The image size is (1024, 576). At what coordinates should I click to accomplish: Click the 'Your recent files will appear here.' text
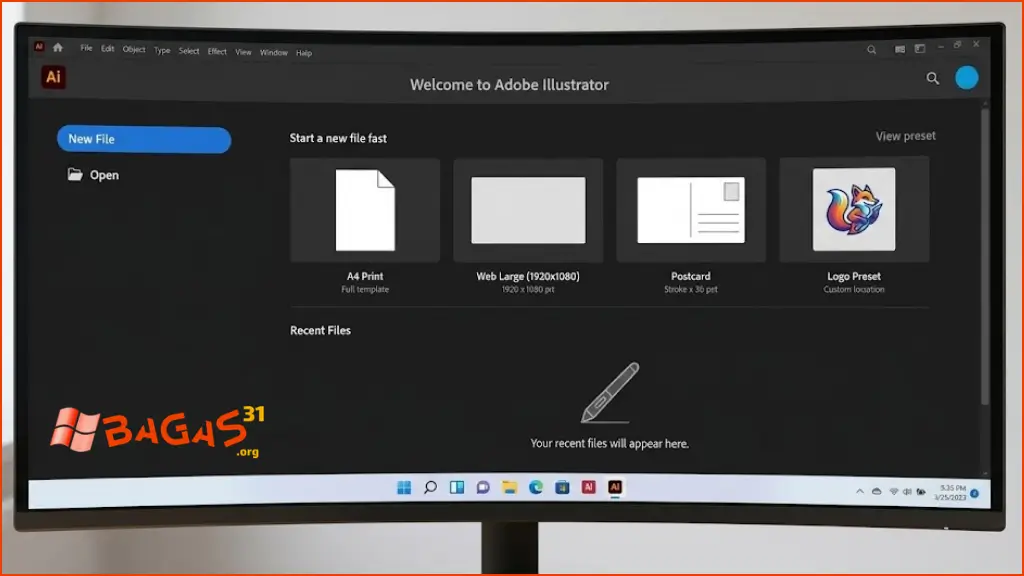coord(609,443)
